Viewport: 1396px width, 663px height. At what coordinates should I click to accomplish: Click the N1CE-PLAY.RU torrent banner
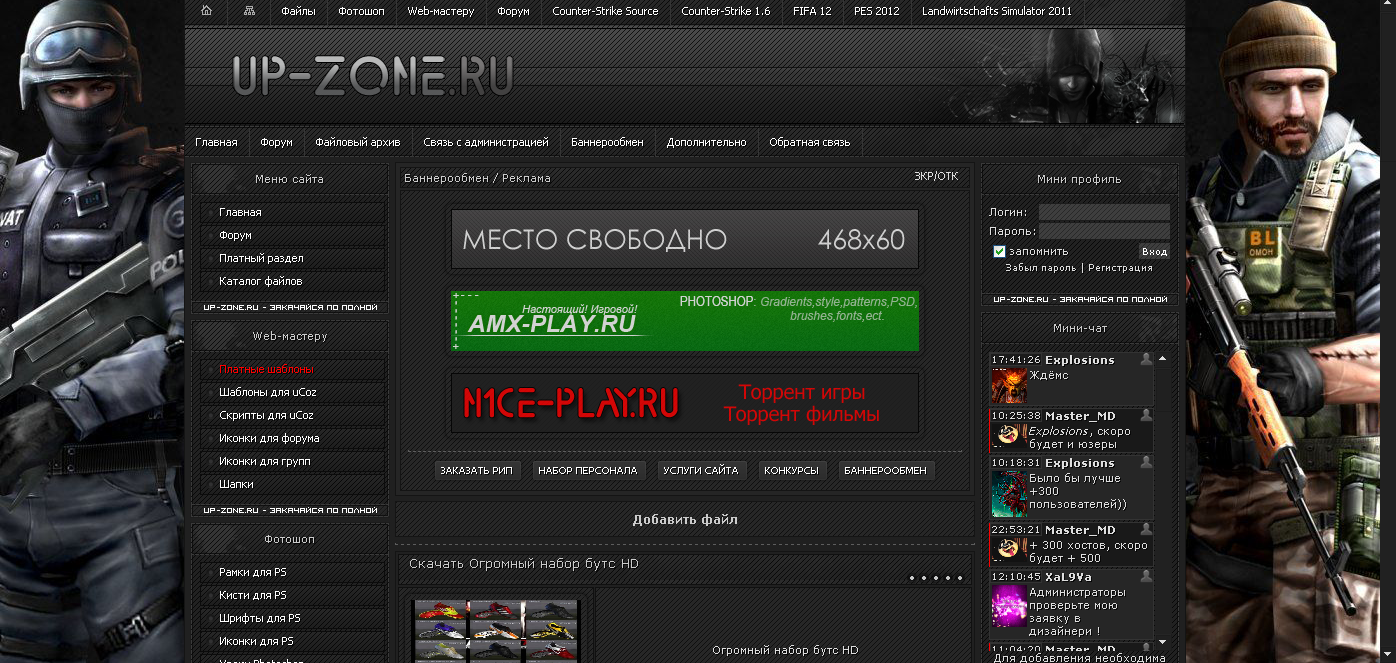coord(685,403)
